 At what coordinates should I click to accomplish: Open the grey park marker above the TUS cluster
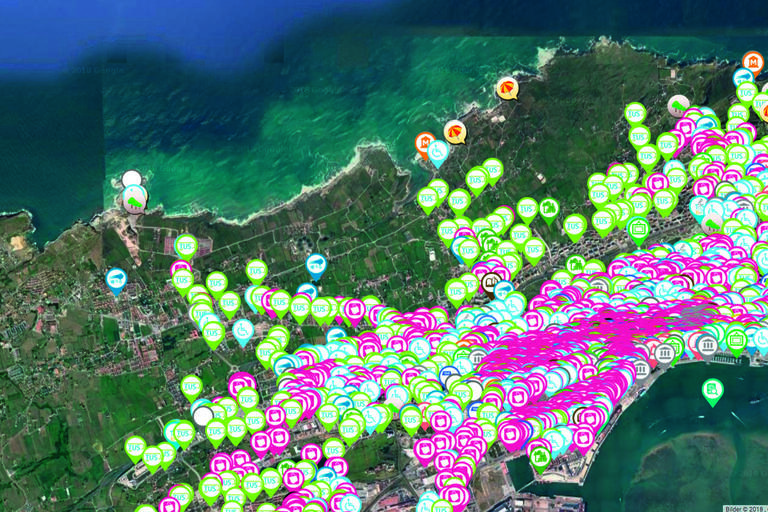678,105
